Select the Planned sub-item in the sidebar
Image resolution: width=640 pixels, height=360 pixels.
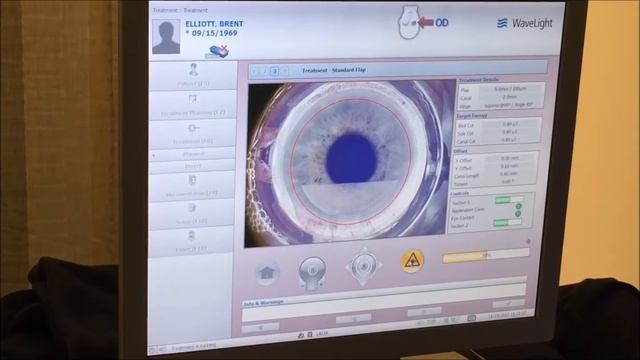pyautogui.click(x=192, y=154)
